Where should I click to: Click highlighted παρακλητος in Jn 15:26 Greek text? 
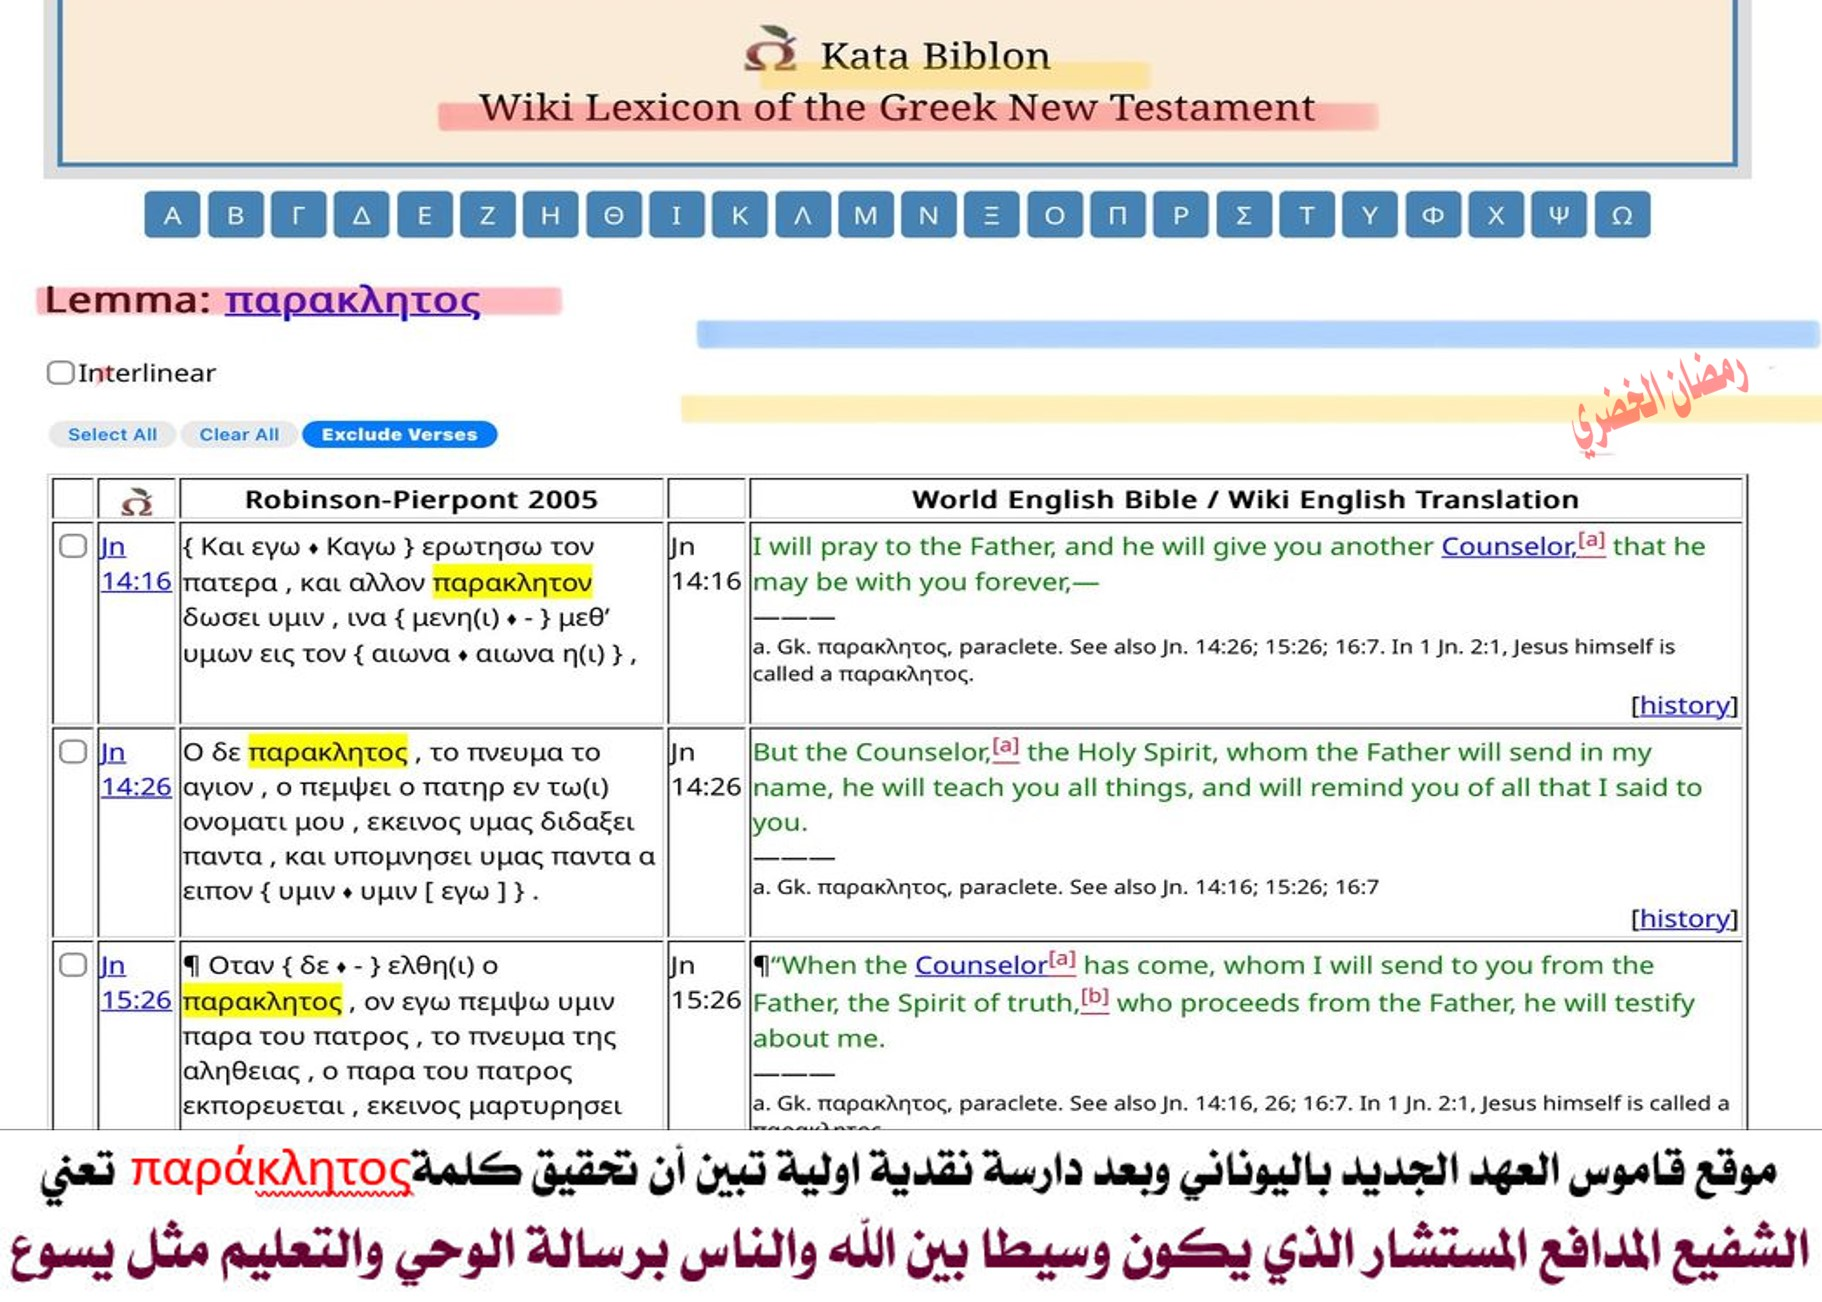[262, 1001]
